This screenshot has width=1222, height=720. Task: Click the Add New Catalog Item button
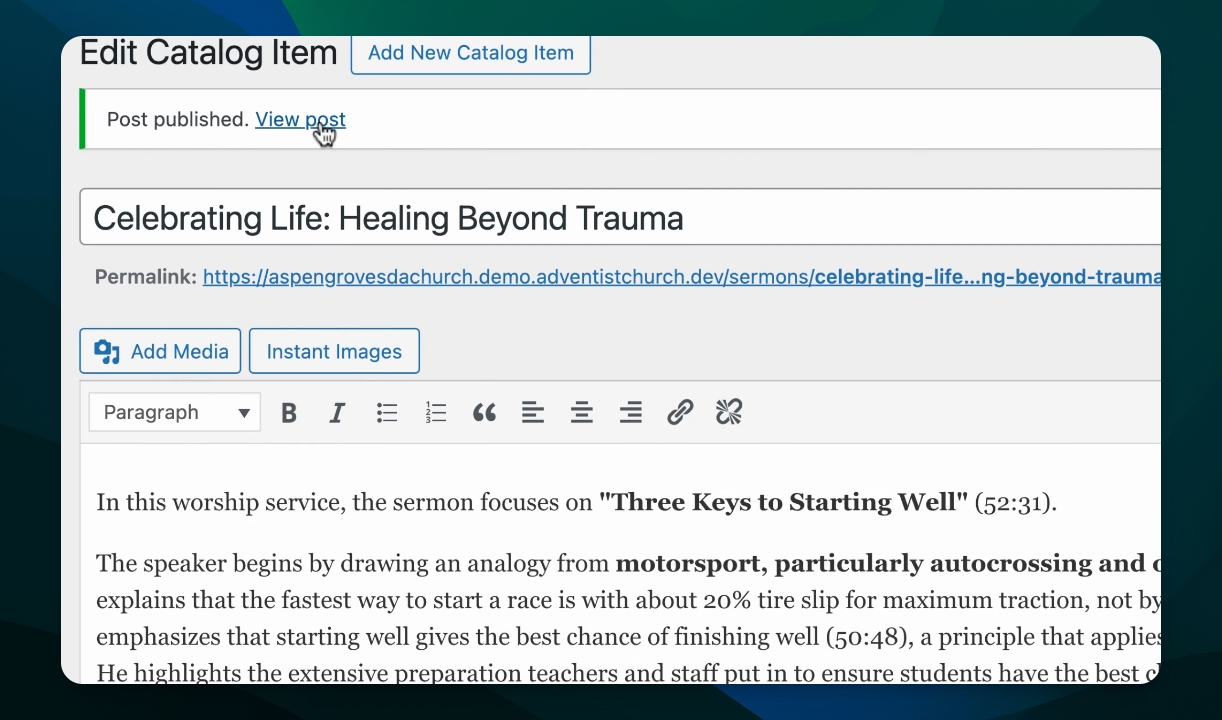pos(470,53)
